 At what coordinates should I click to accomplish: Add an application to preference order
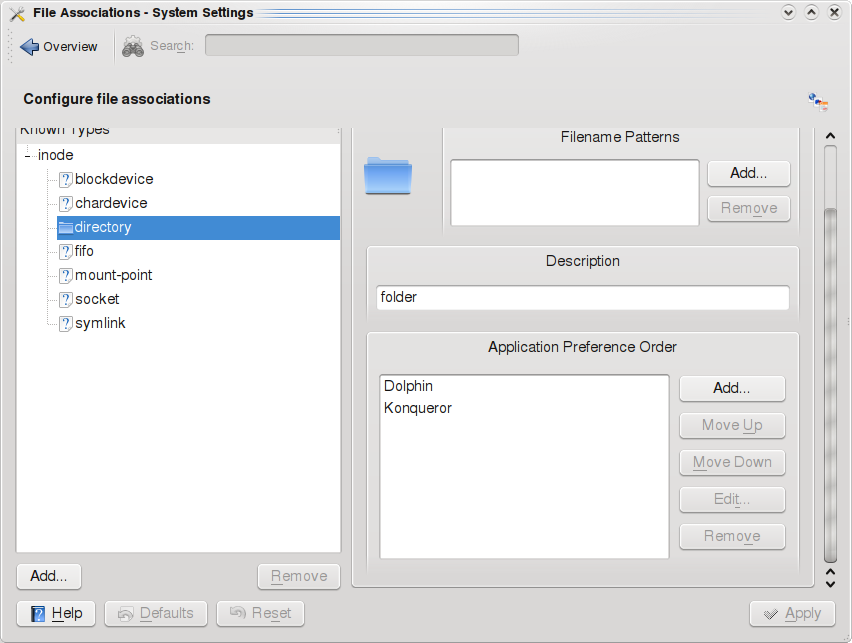coord(732,388)
